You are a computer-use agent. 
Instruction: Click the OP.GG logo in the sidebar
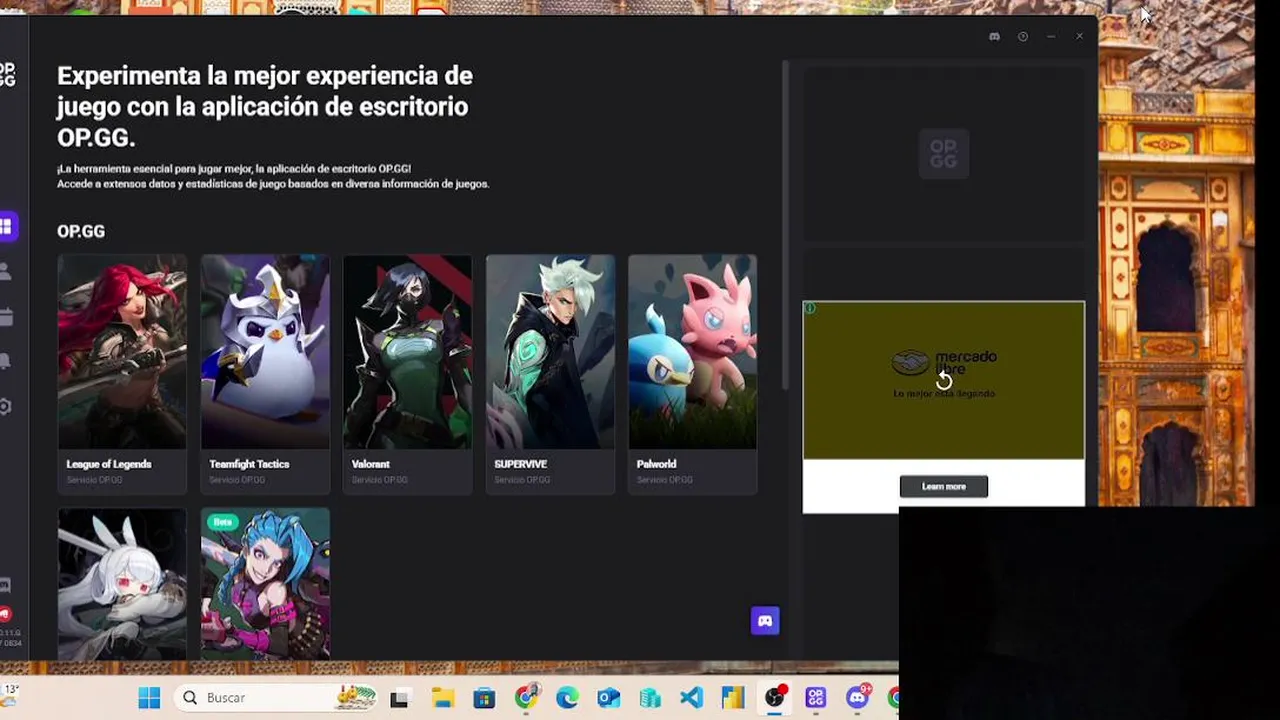point(6,75)
